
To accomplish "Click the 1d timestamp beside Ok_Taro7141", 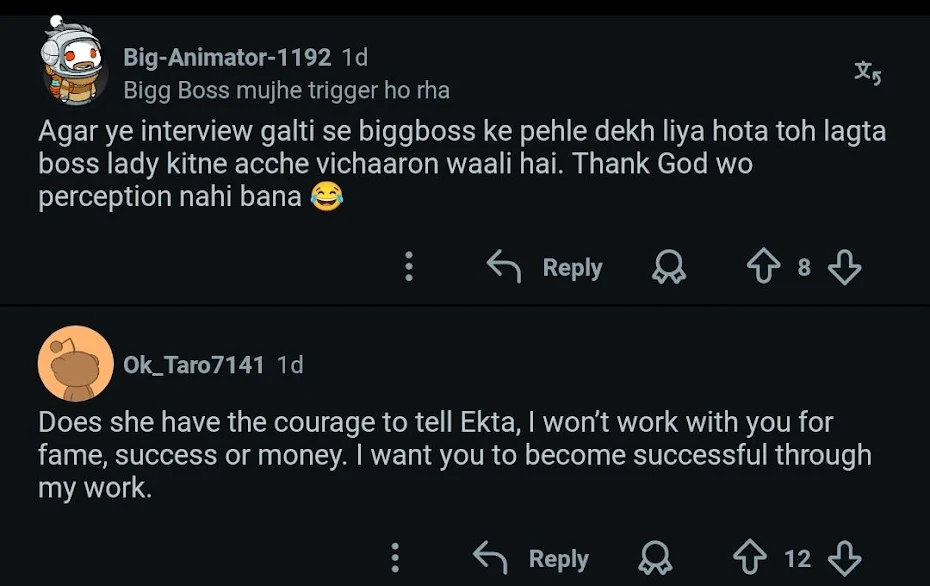I will tap(290, 365).
